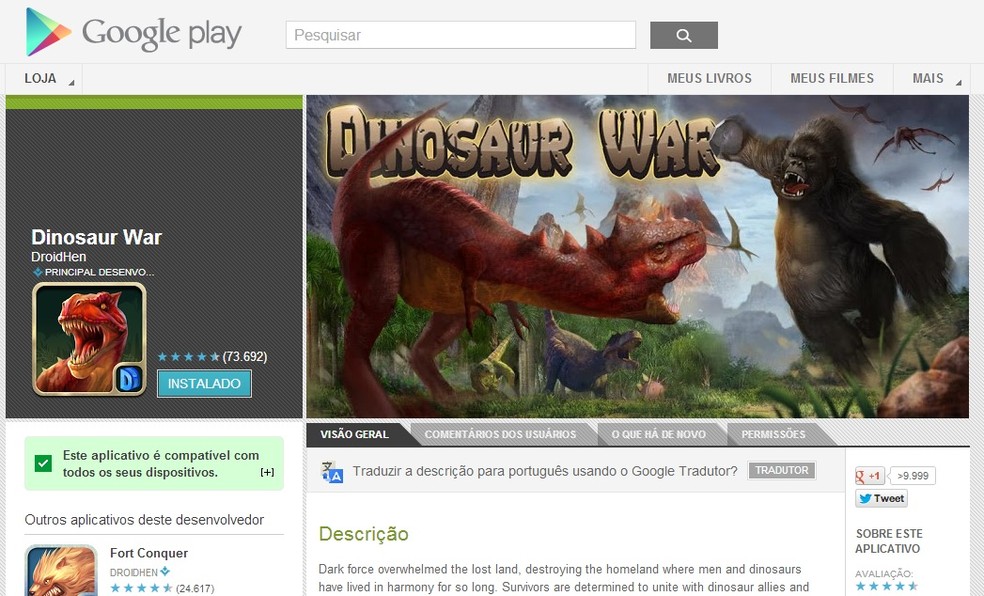
Task: Go to MEUS LIVROS
Action: 709,78
